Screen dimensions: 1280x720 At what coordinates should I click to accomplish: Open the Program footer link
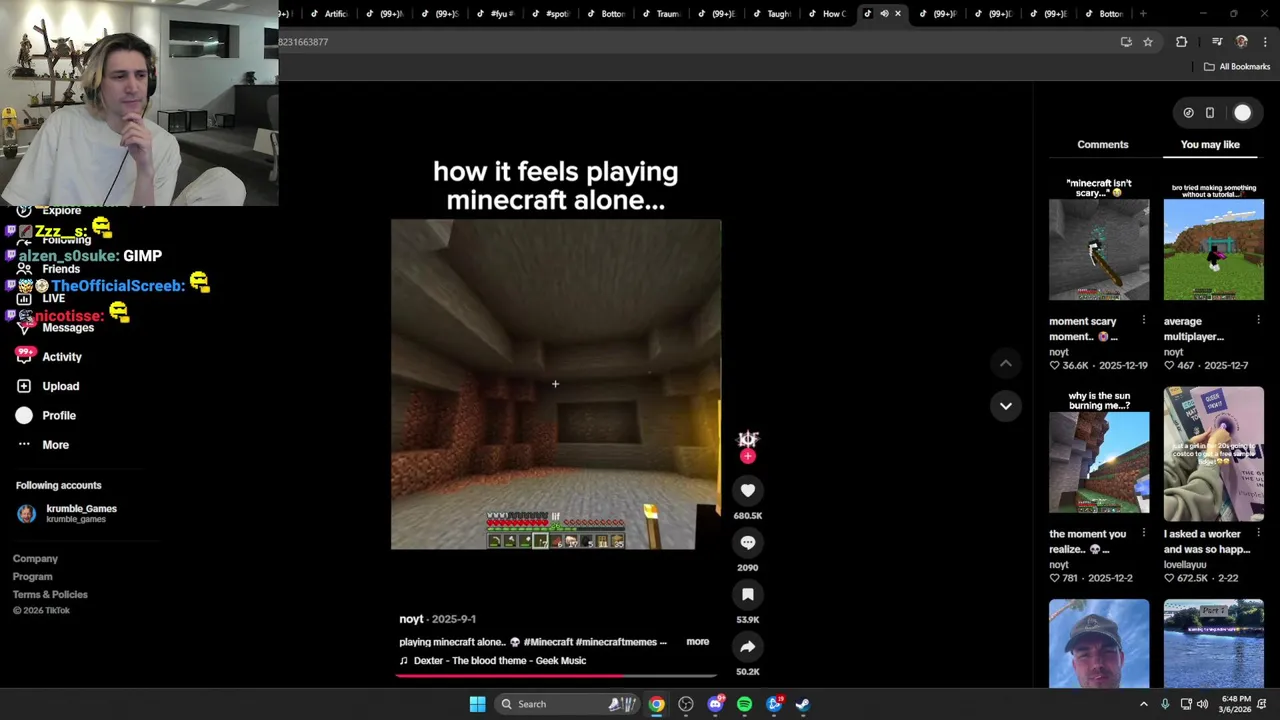coord(32,576)
